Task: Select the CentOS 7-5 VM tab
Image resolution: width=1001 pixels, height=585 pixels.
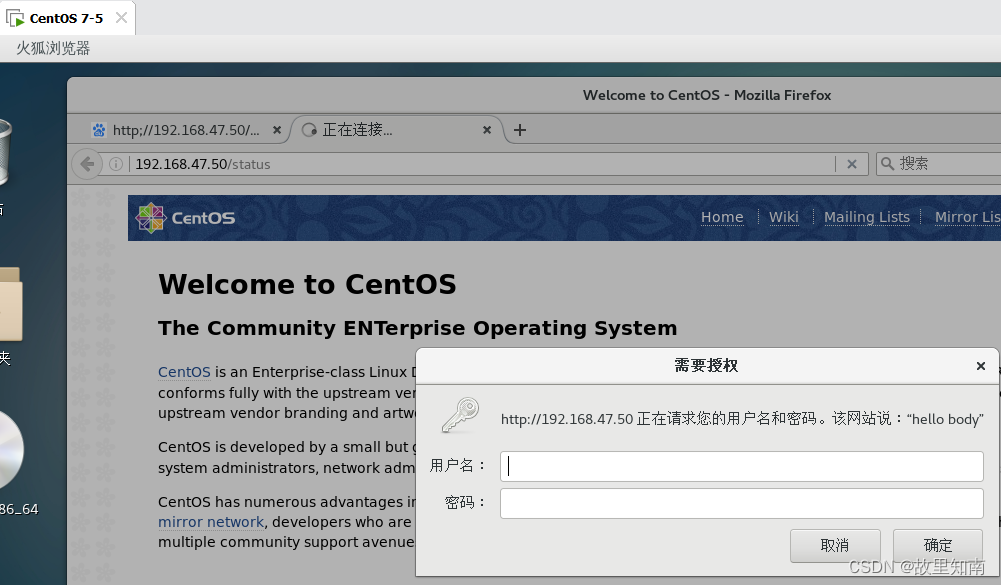Action: [x=67, y=18]
